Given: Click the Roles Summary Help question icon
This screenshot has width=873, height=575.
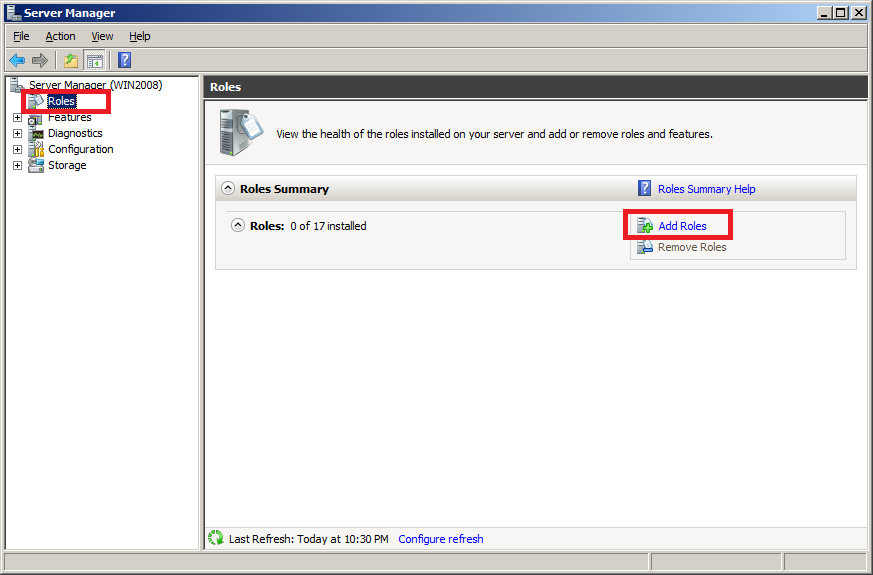Looking at the screenshot, I should (644, 188).
